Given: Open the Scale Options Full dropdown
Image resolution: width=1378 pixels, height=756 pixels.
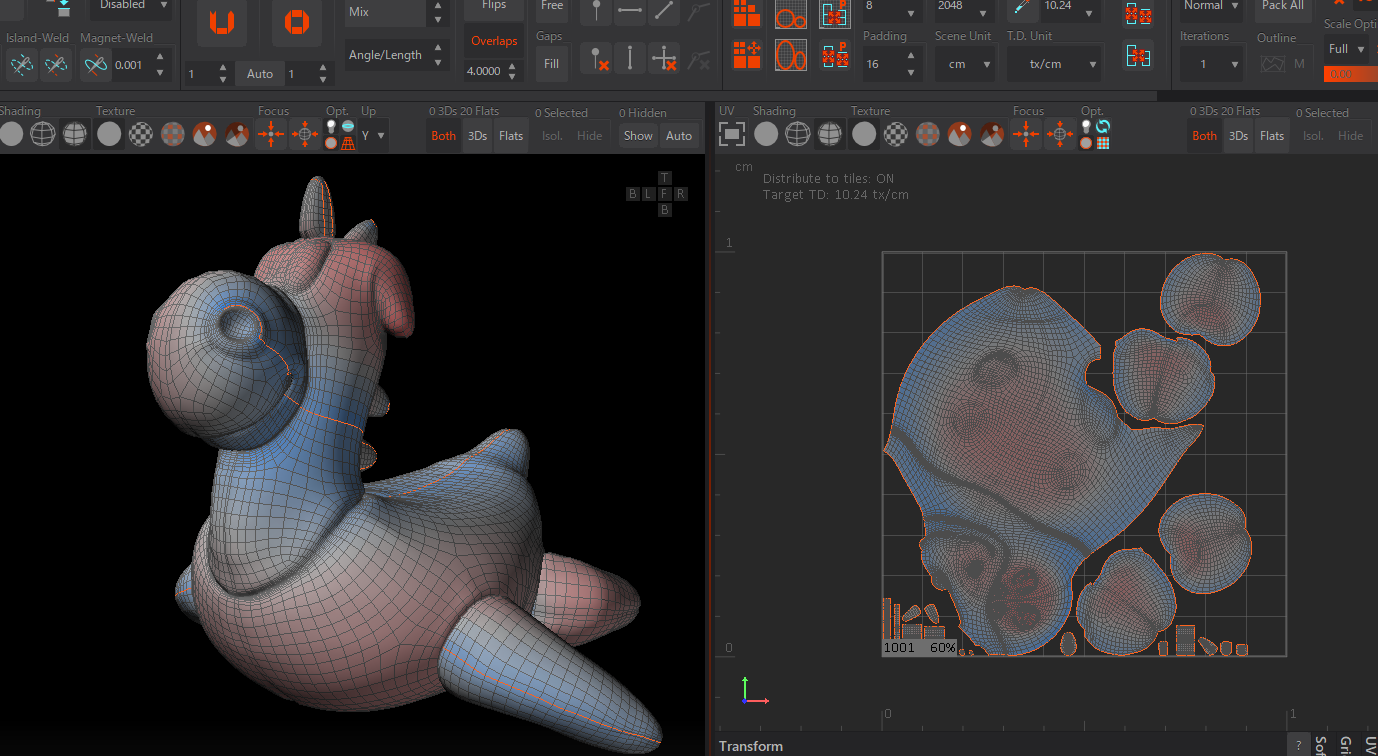Looking at the screenshot, I should point(1346,49).
